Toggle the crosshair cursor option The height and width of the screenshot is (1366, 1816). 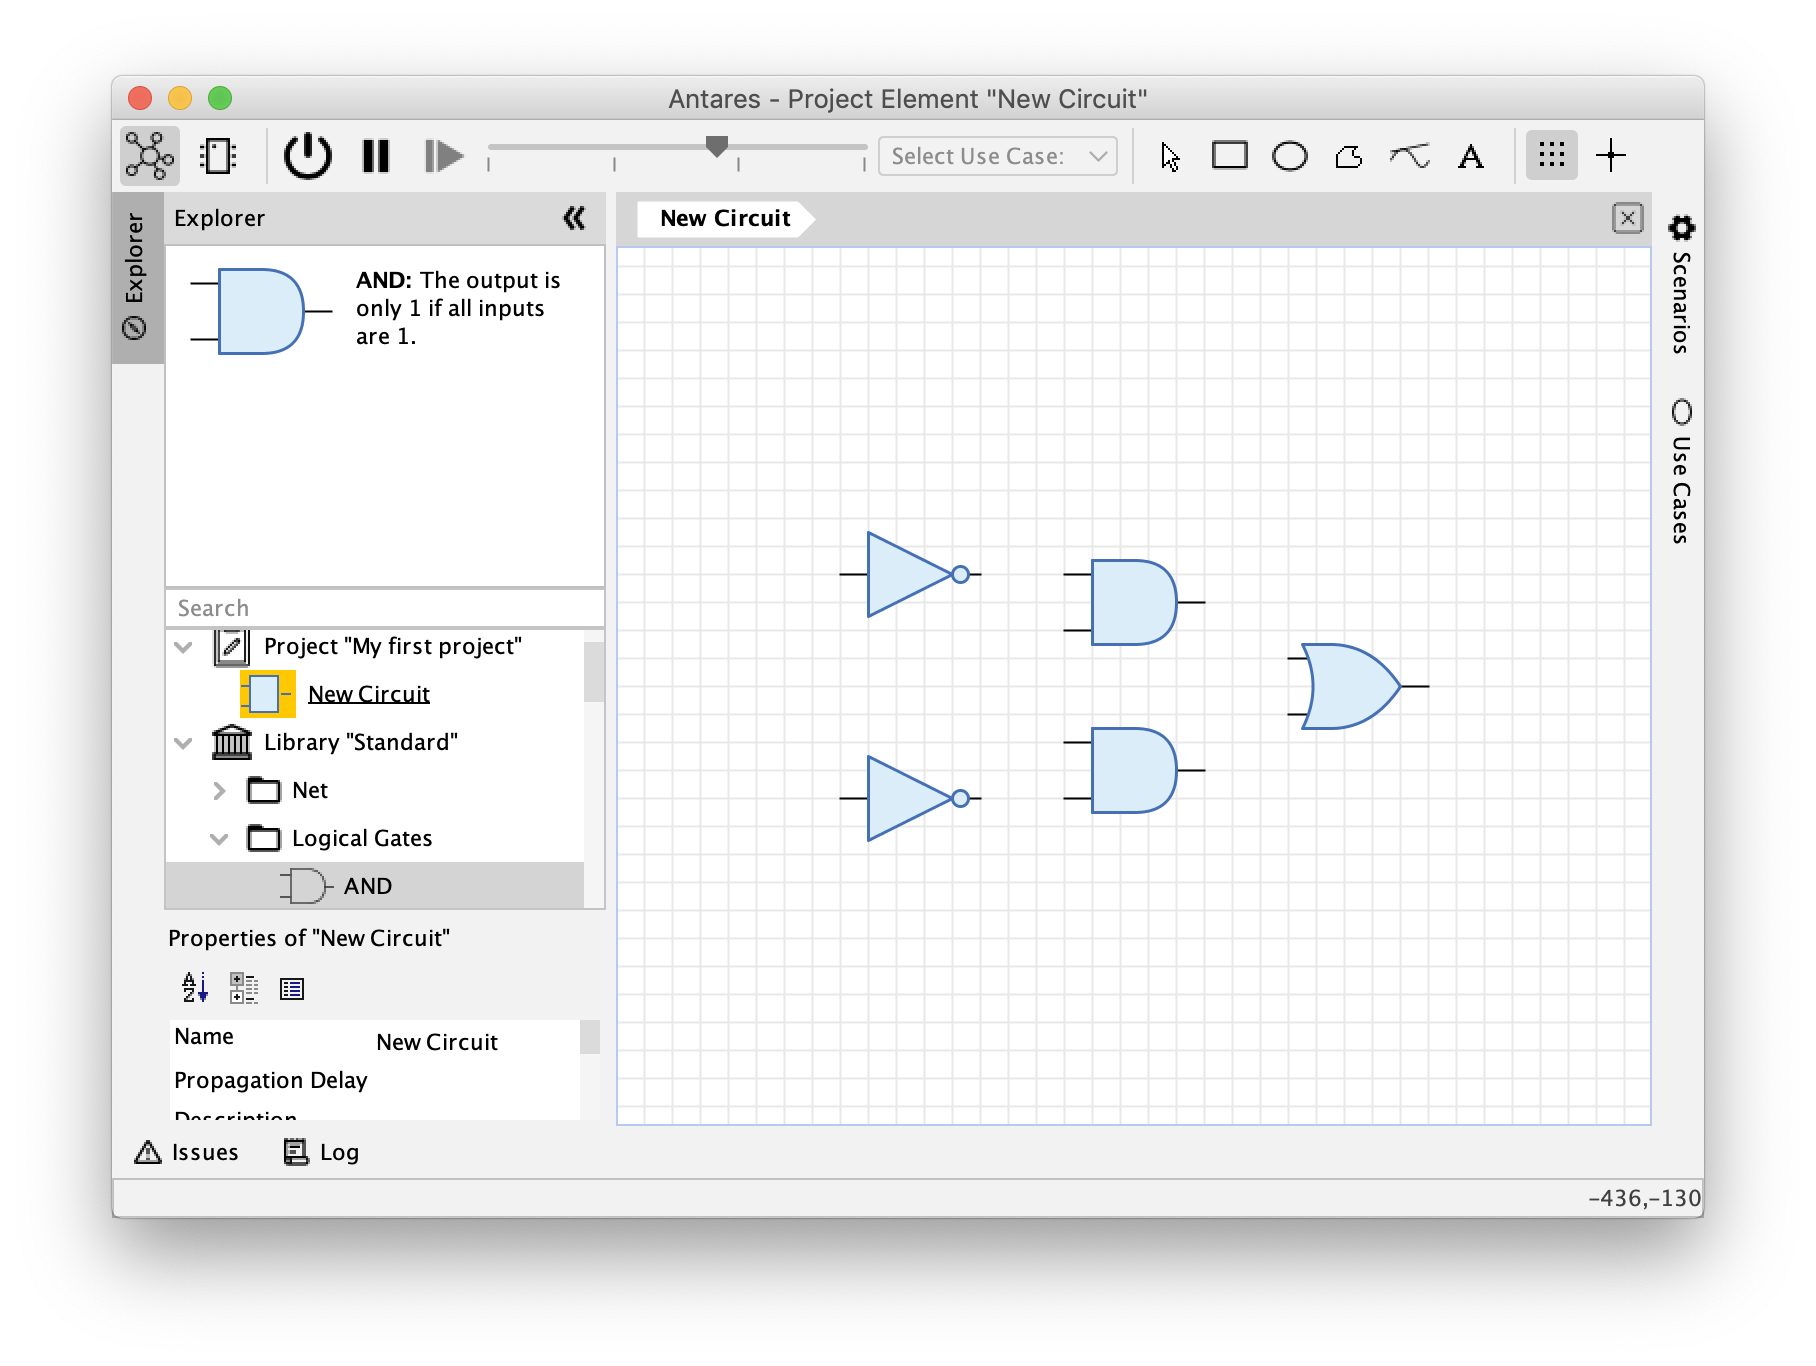tap(1611, 155)
